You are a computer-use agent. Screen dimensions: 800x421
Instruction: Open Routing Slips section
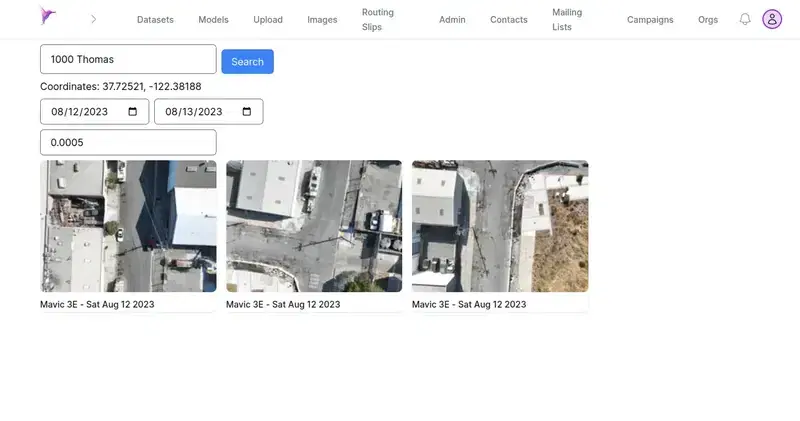[378, 20]
